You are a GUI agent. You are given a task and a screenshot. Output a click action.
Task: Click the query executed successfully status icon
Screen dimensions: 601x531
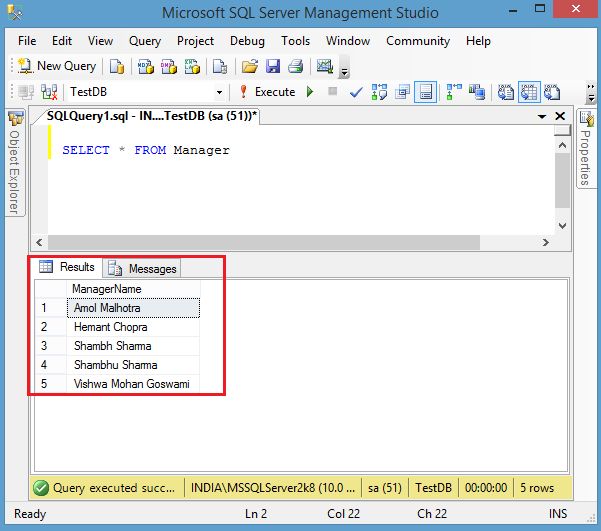[x=41, y=488]
